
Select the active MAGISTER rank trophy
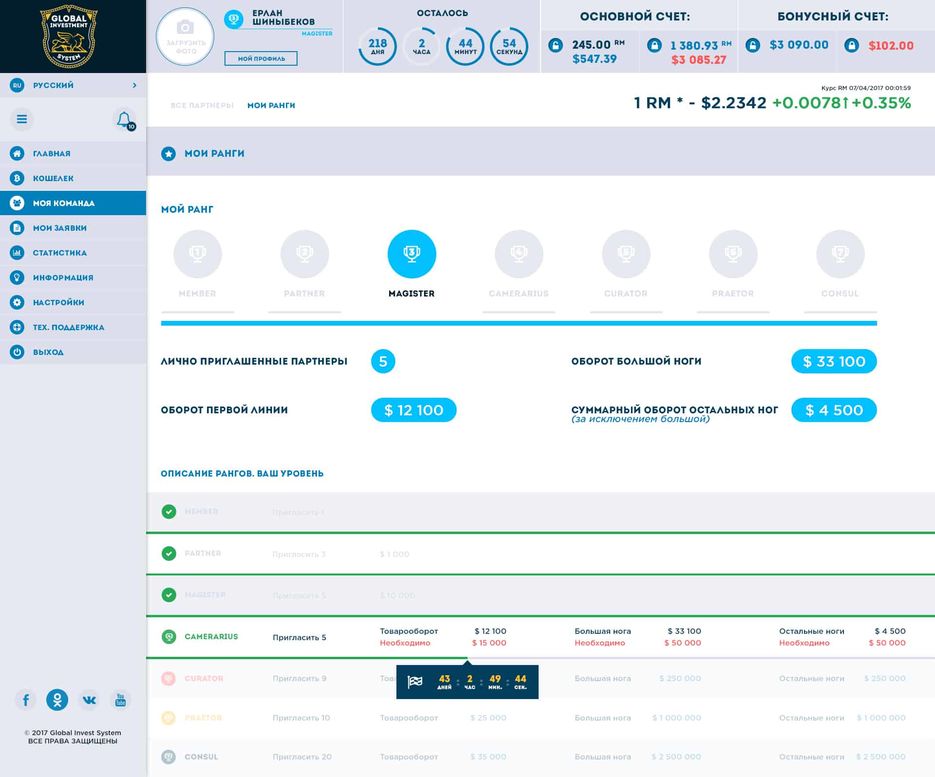coord(411,254)
